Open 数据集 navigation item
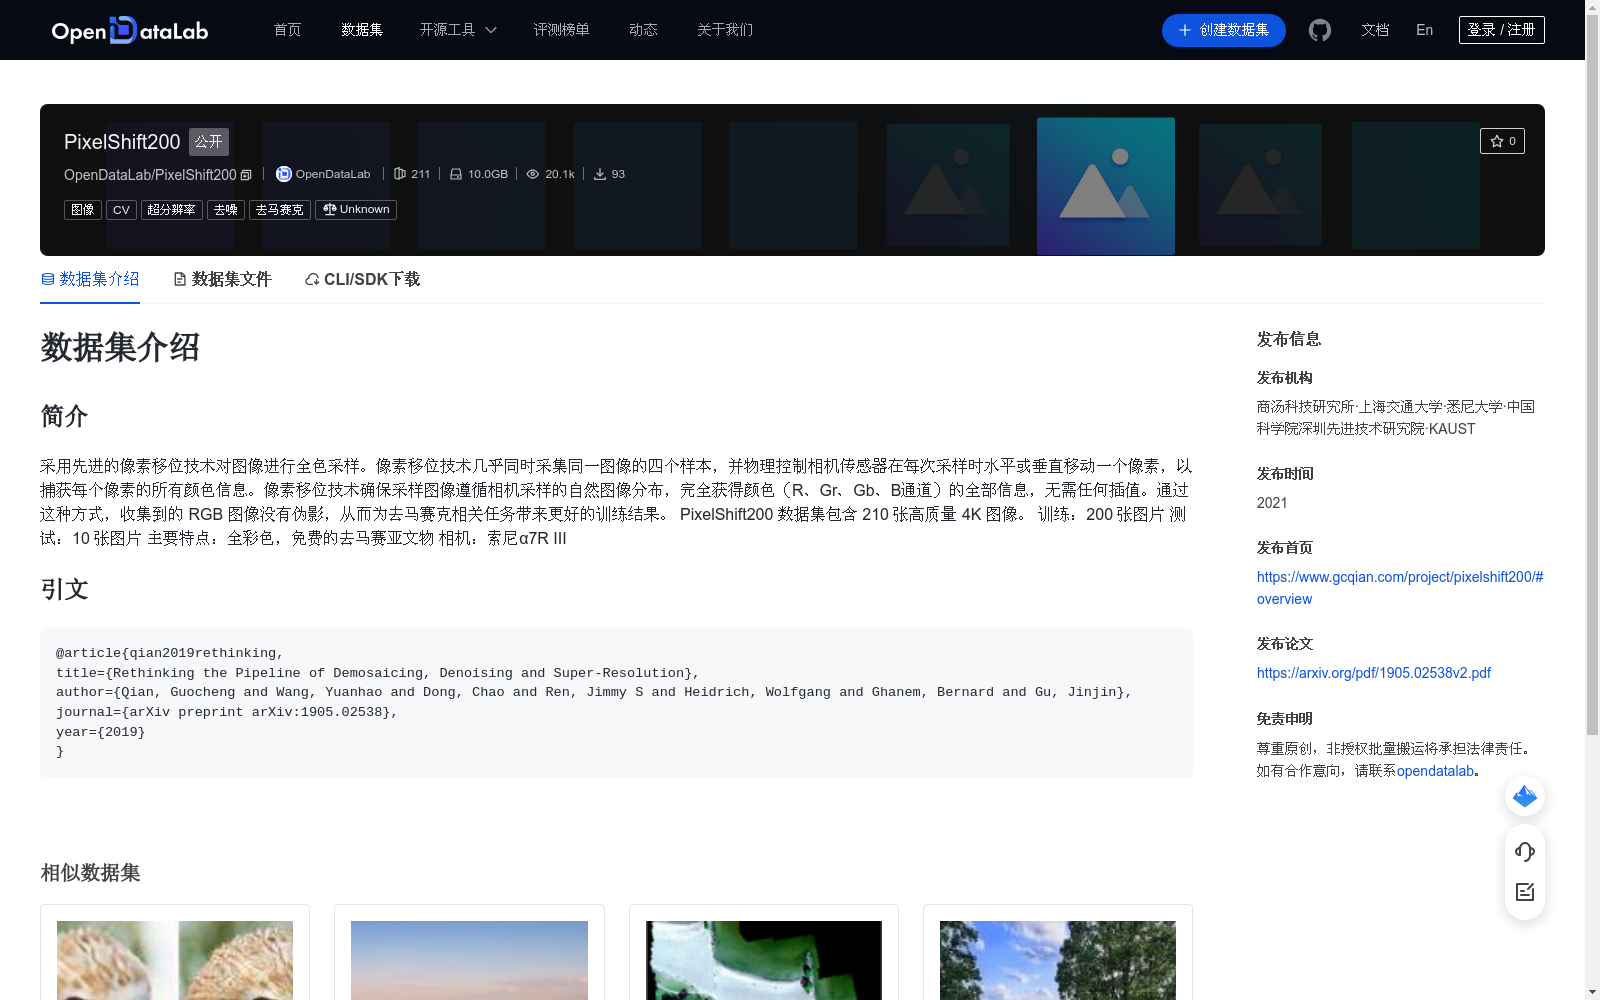Image resolution: width=1600 pixels, height=1000 pixels. 362,30
